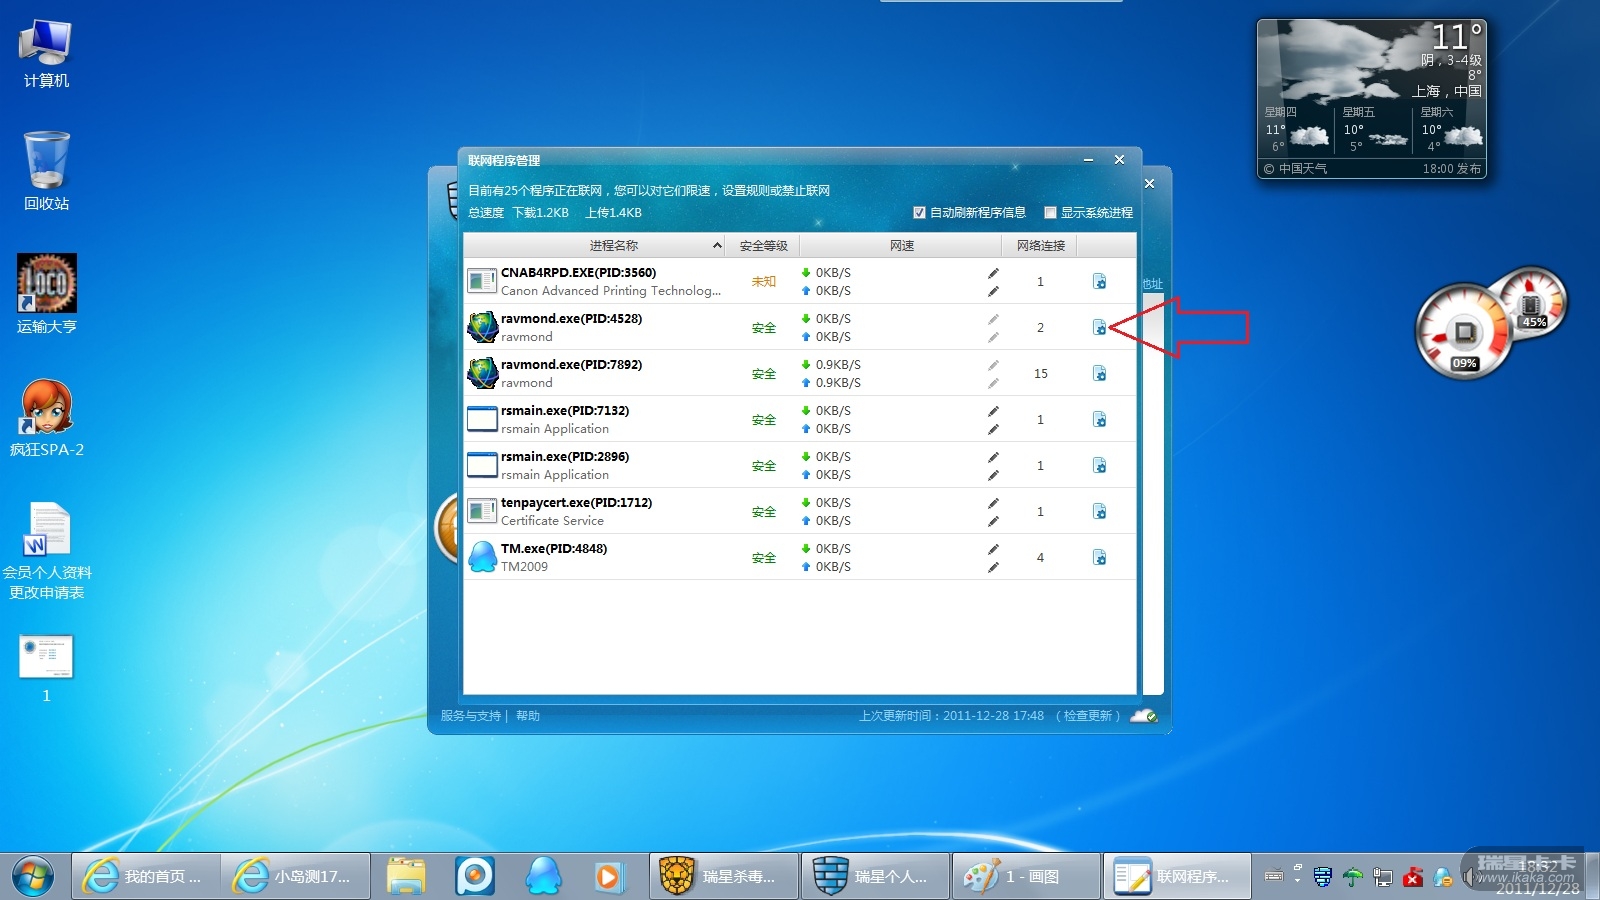Sort list by 进程名称 column header

(x=595, y=246)
